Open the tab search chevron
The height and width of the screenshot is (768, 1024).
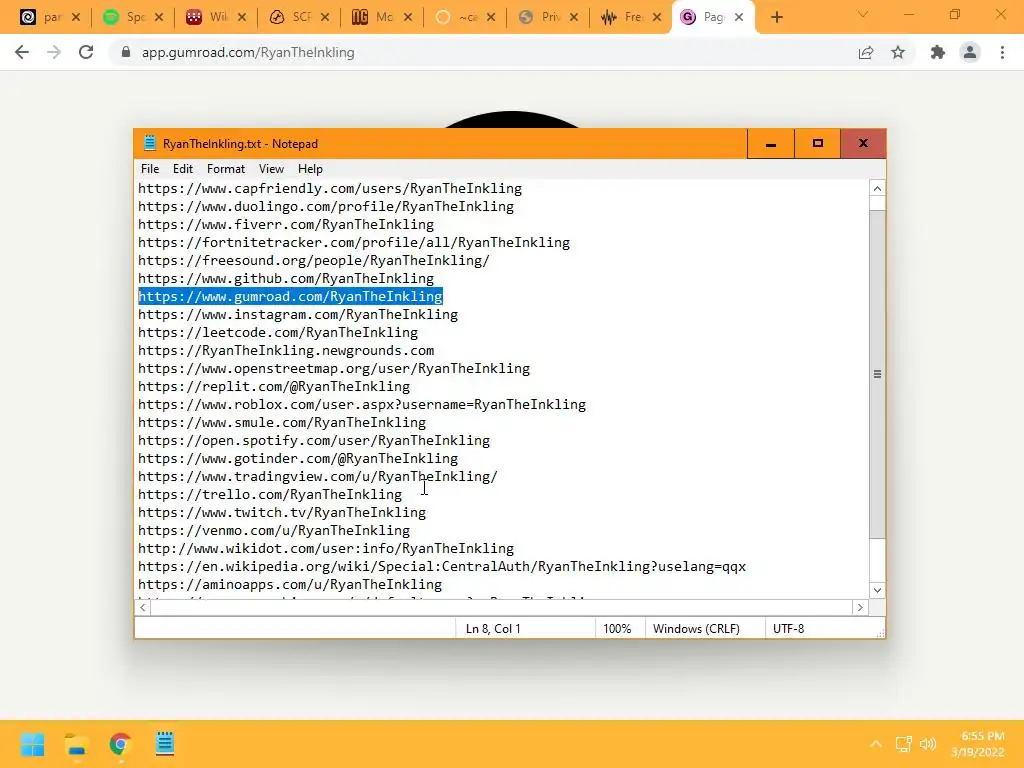coord(863,14)
